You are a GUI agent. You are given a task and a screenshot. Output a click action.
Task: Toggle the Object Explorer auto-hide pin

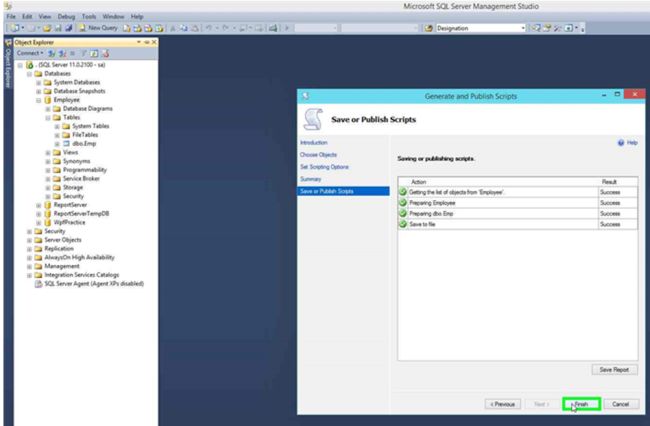pos(146,42)
